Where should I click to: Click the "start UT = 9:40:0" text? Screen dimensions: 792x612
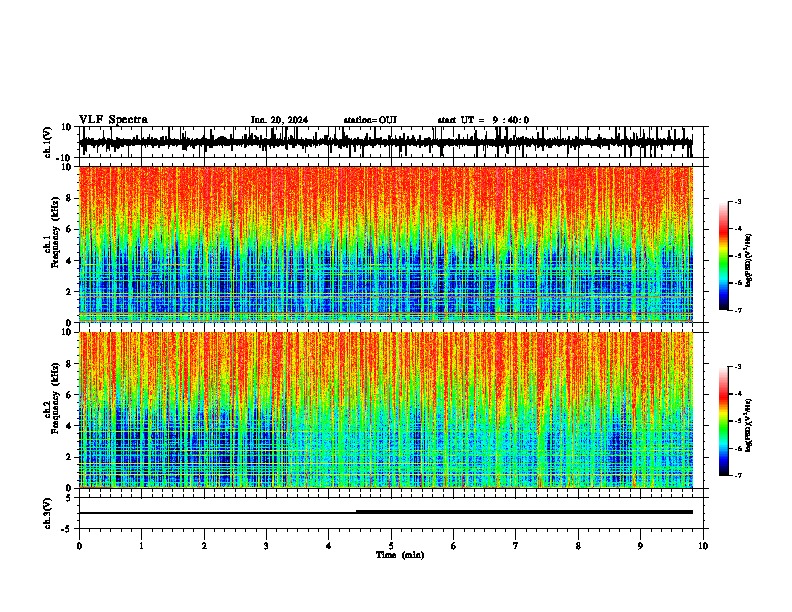483,120
